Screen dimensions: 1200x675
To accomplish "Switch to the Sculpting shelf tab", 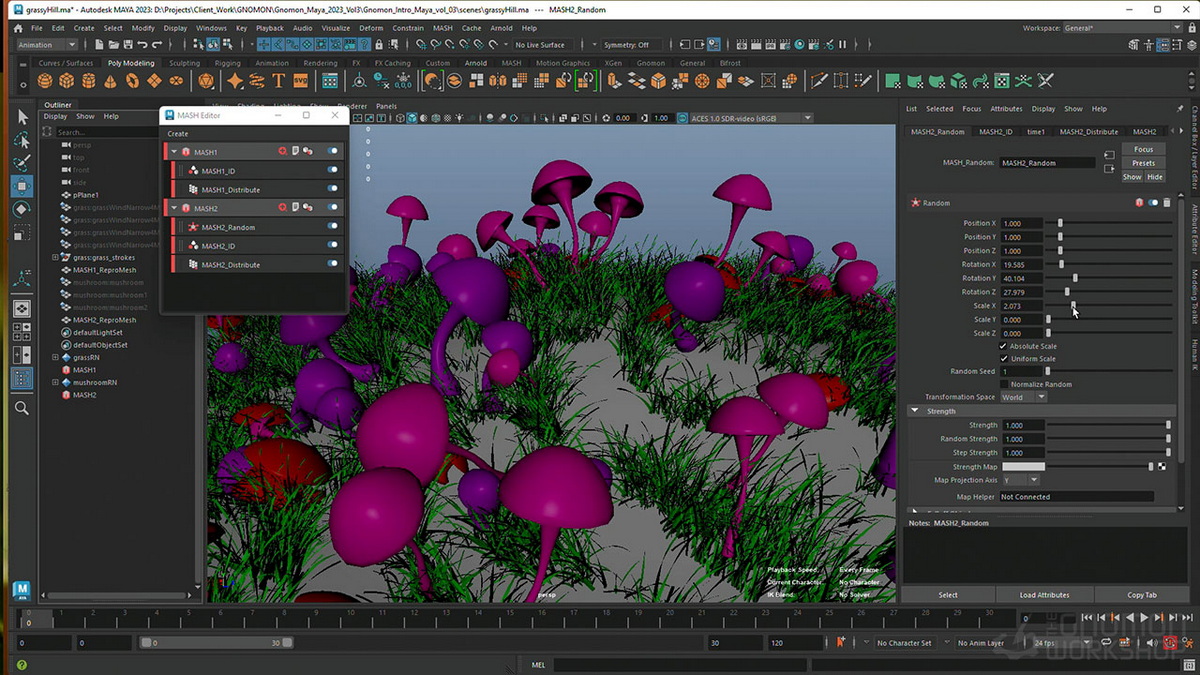I will (184, 63).
